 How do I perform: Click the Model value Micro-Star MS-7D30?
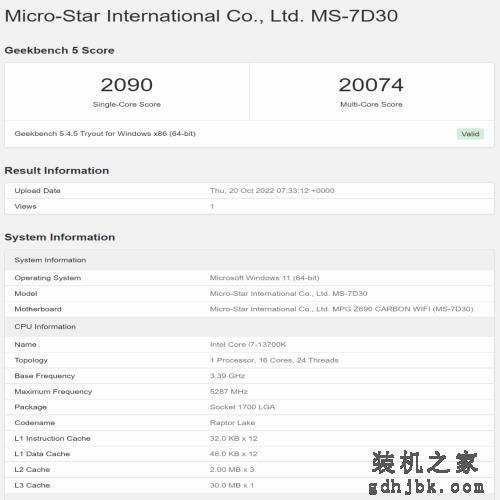[289, 293]
